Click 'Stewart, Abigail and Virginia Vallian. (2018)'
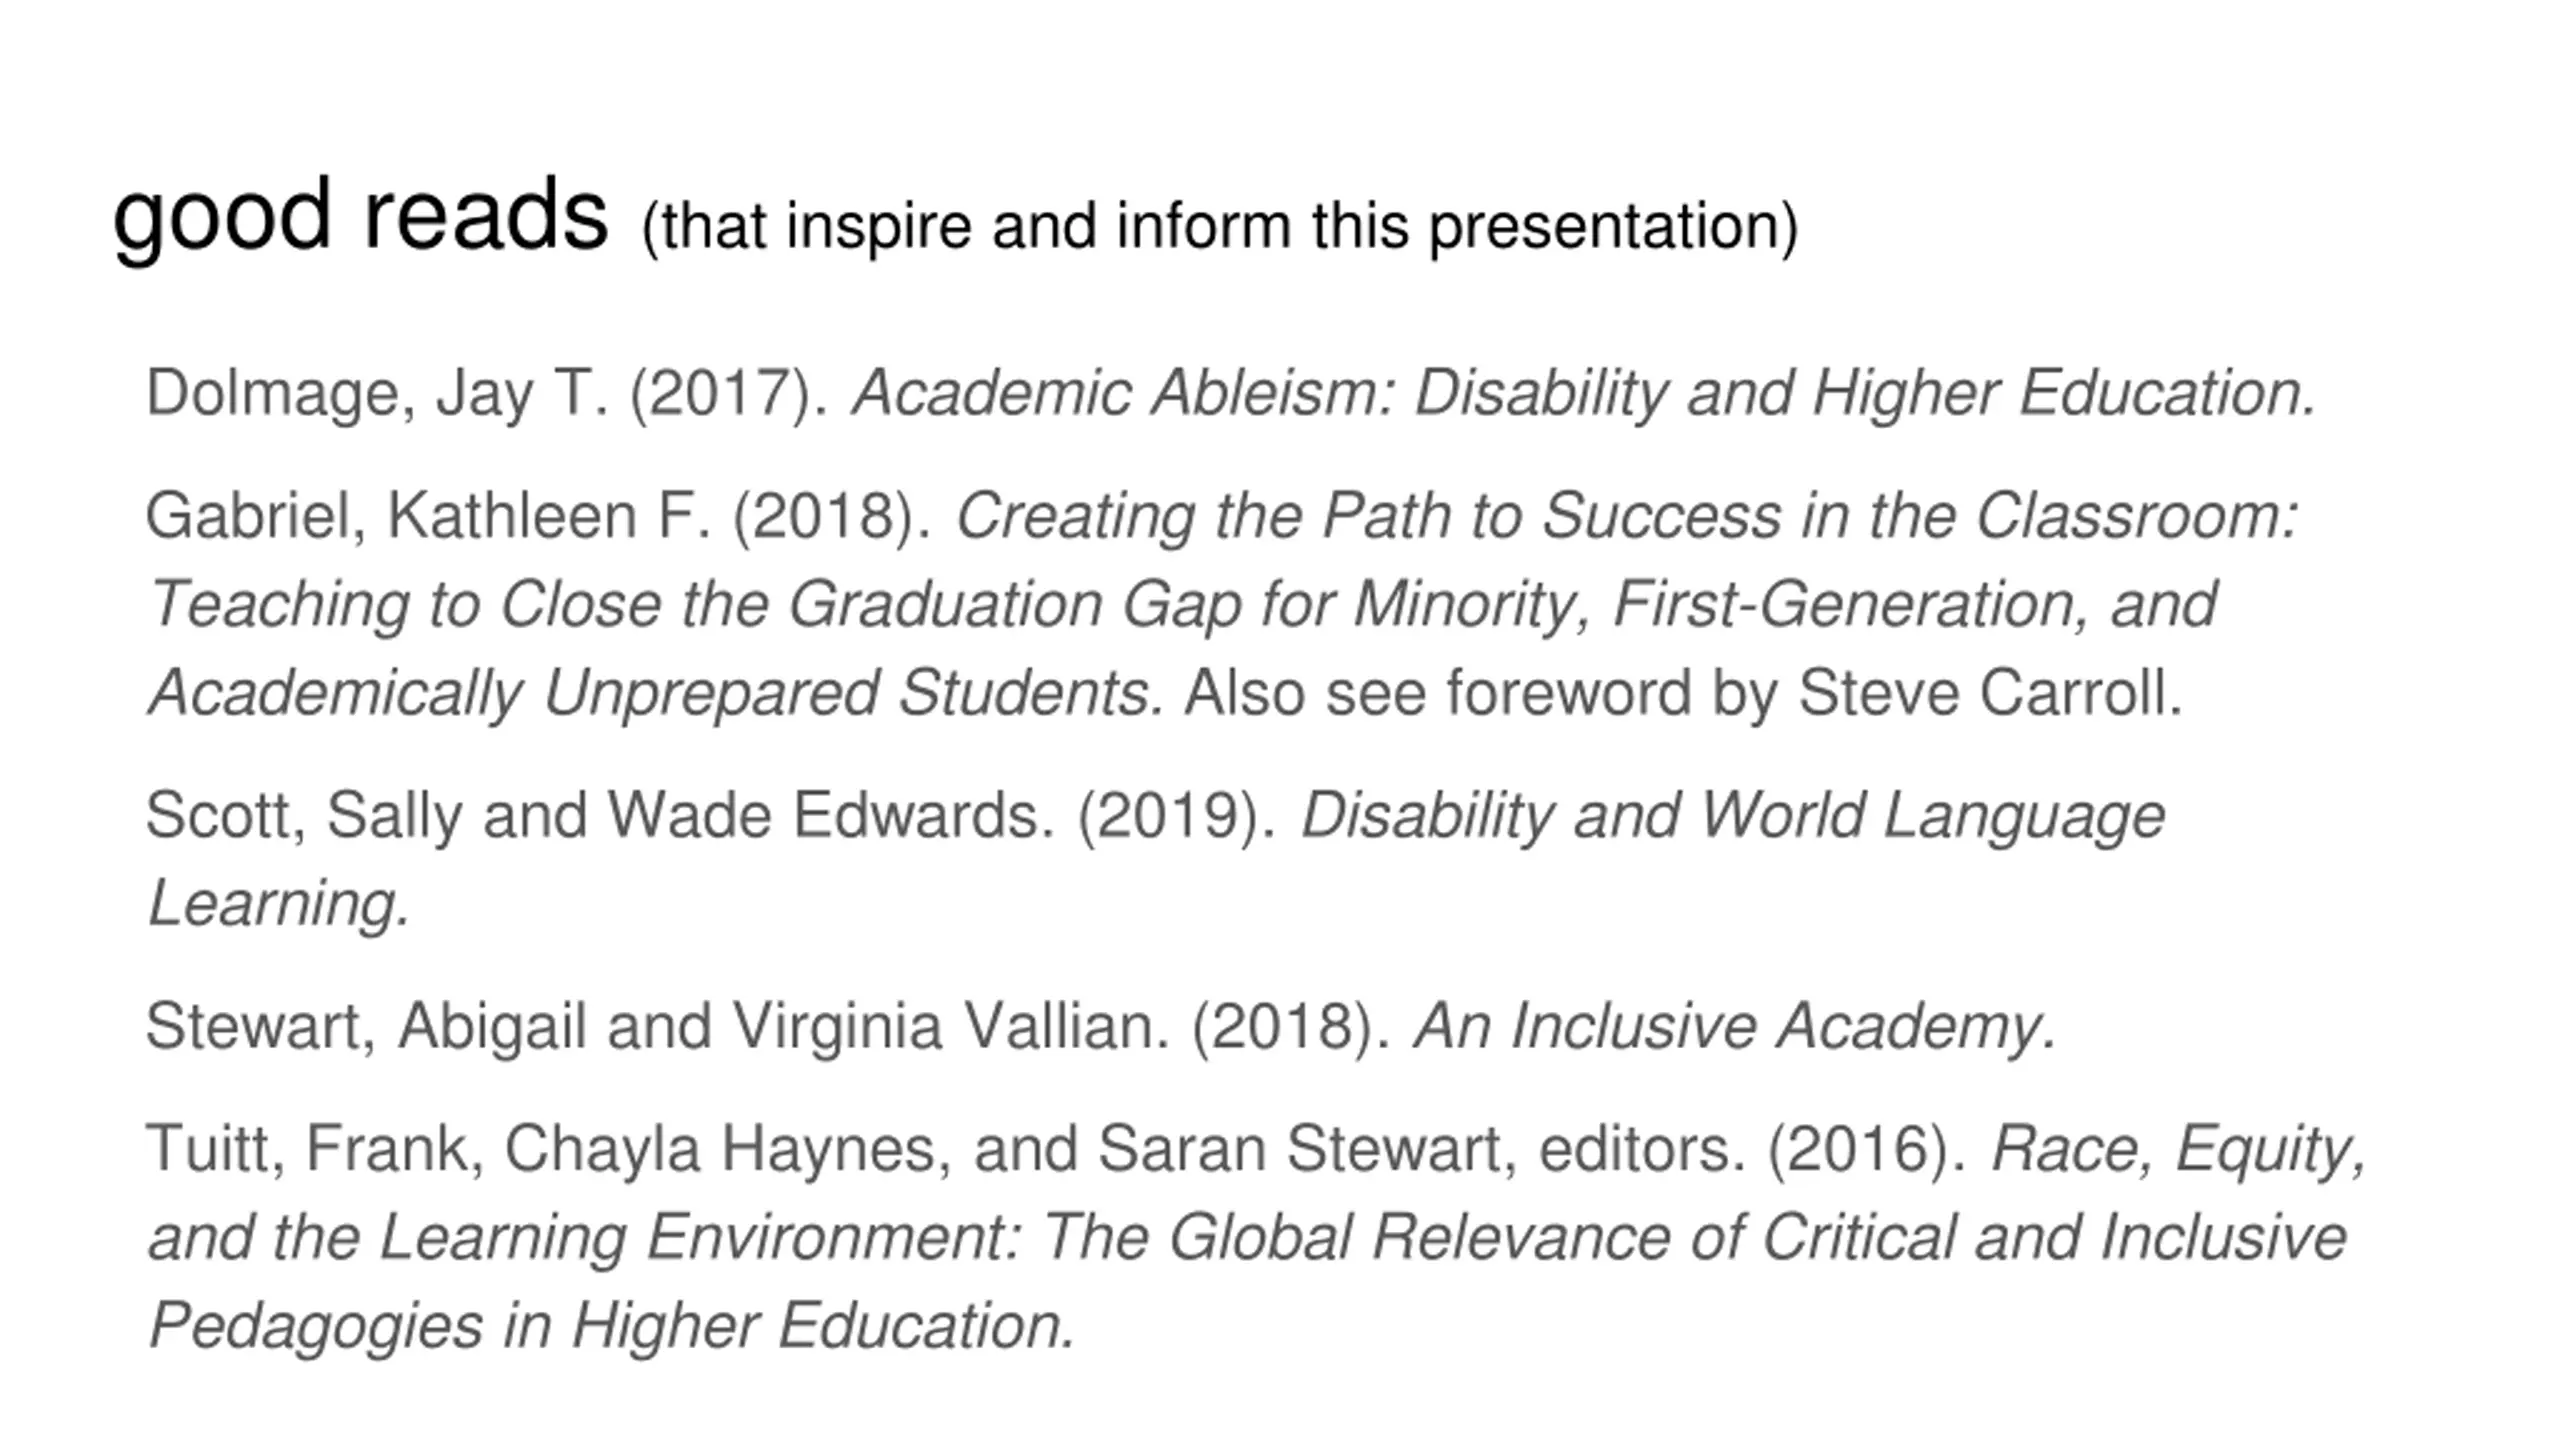 pos(768,1028)
